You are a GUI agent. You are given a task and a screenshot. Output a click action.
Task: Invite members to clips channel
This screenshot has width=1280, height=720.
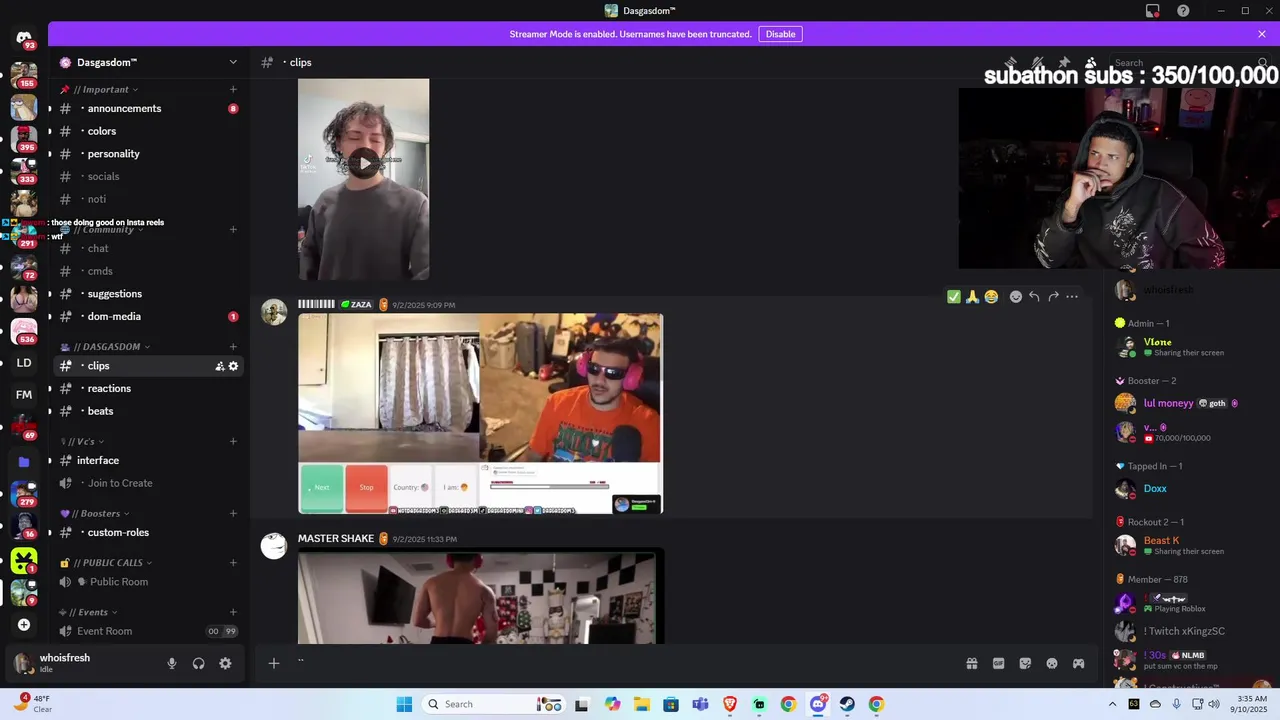point(219,366)
